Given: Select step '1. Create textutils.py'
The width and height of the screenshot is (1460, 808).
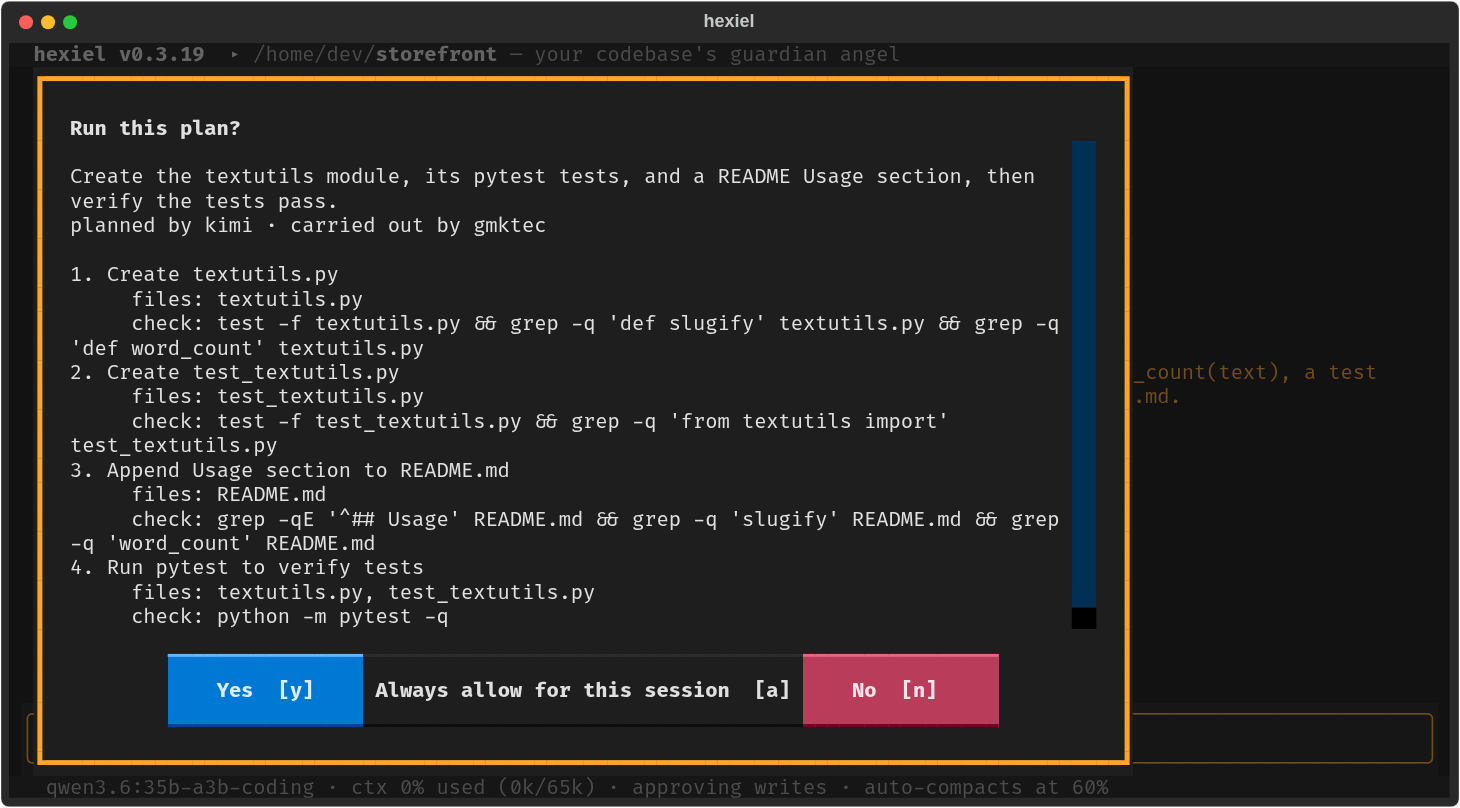Looking at the screenshot, I should coord(204,274).
